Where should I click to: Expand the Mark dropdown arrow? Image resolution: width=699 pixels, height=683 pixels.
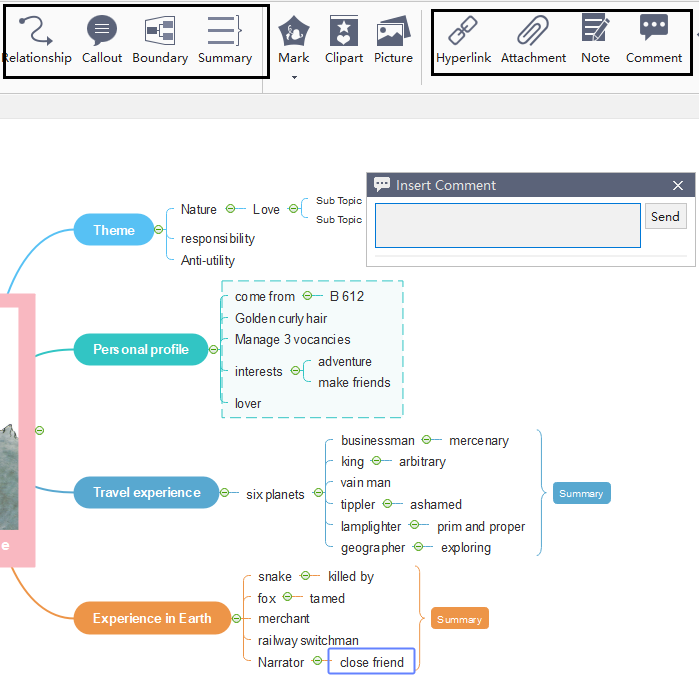294,77
